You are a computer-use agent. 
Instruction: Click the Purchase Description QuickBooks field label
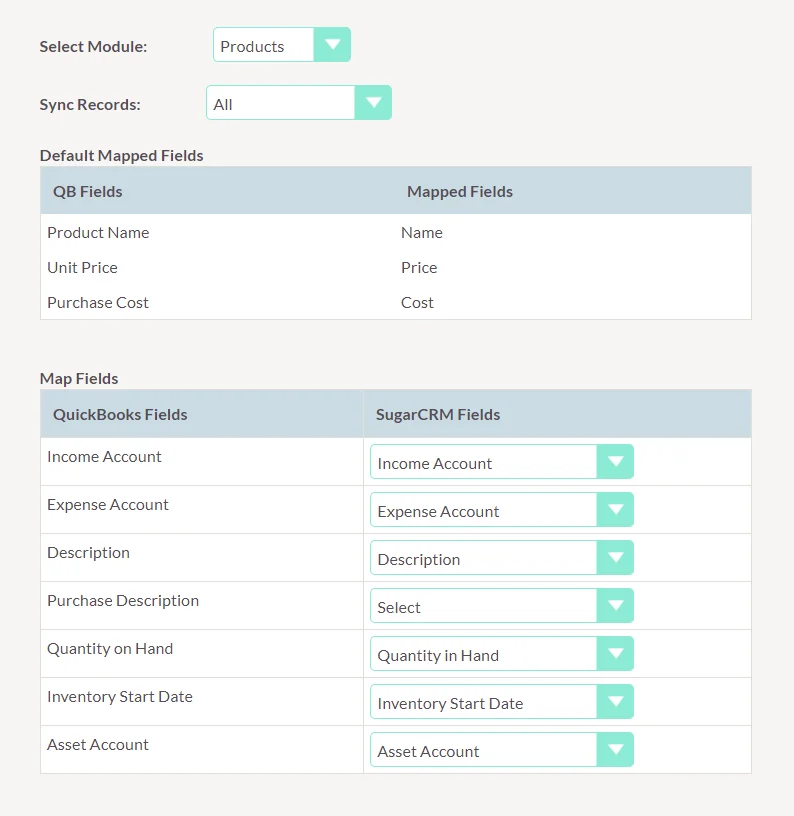point(123,600)
